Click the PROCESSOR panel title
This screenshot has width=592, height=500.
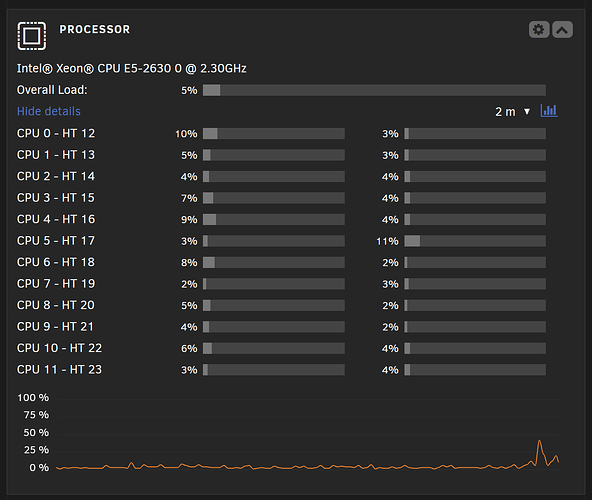(94, 29)
